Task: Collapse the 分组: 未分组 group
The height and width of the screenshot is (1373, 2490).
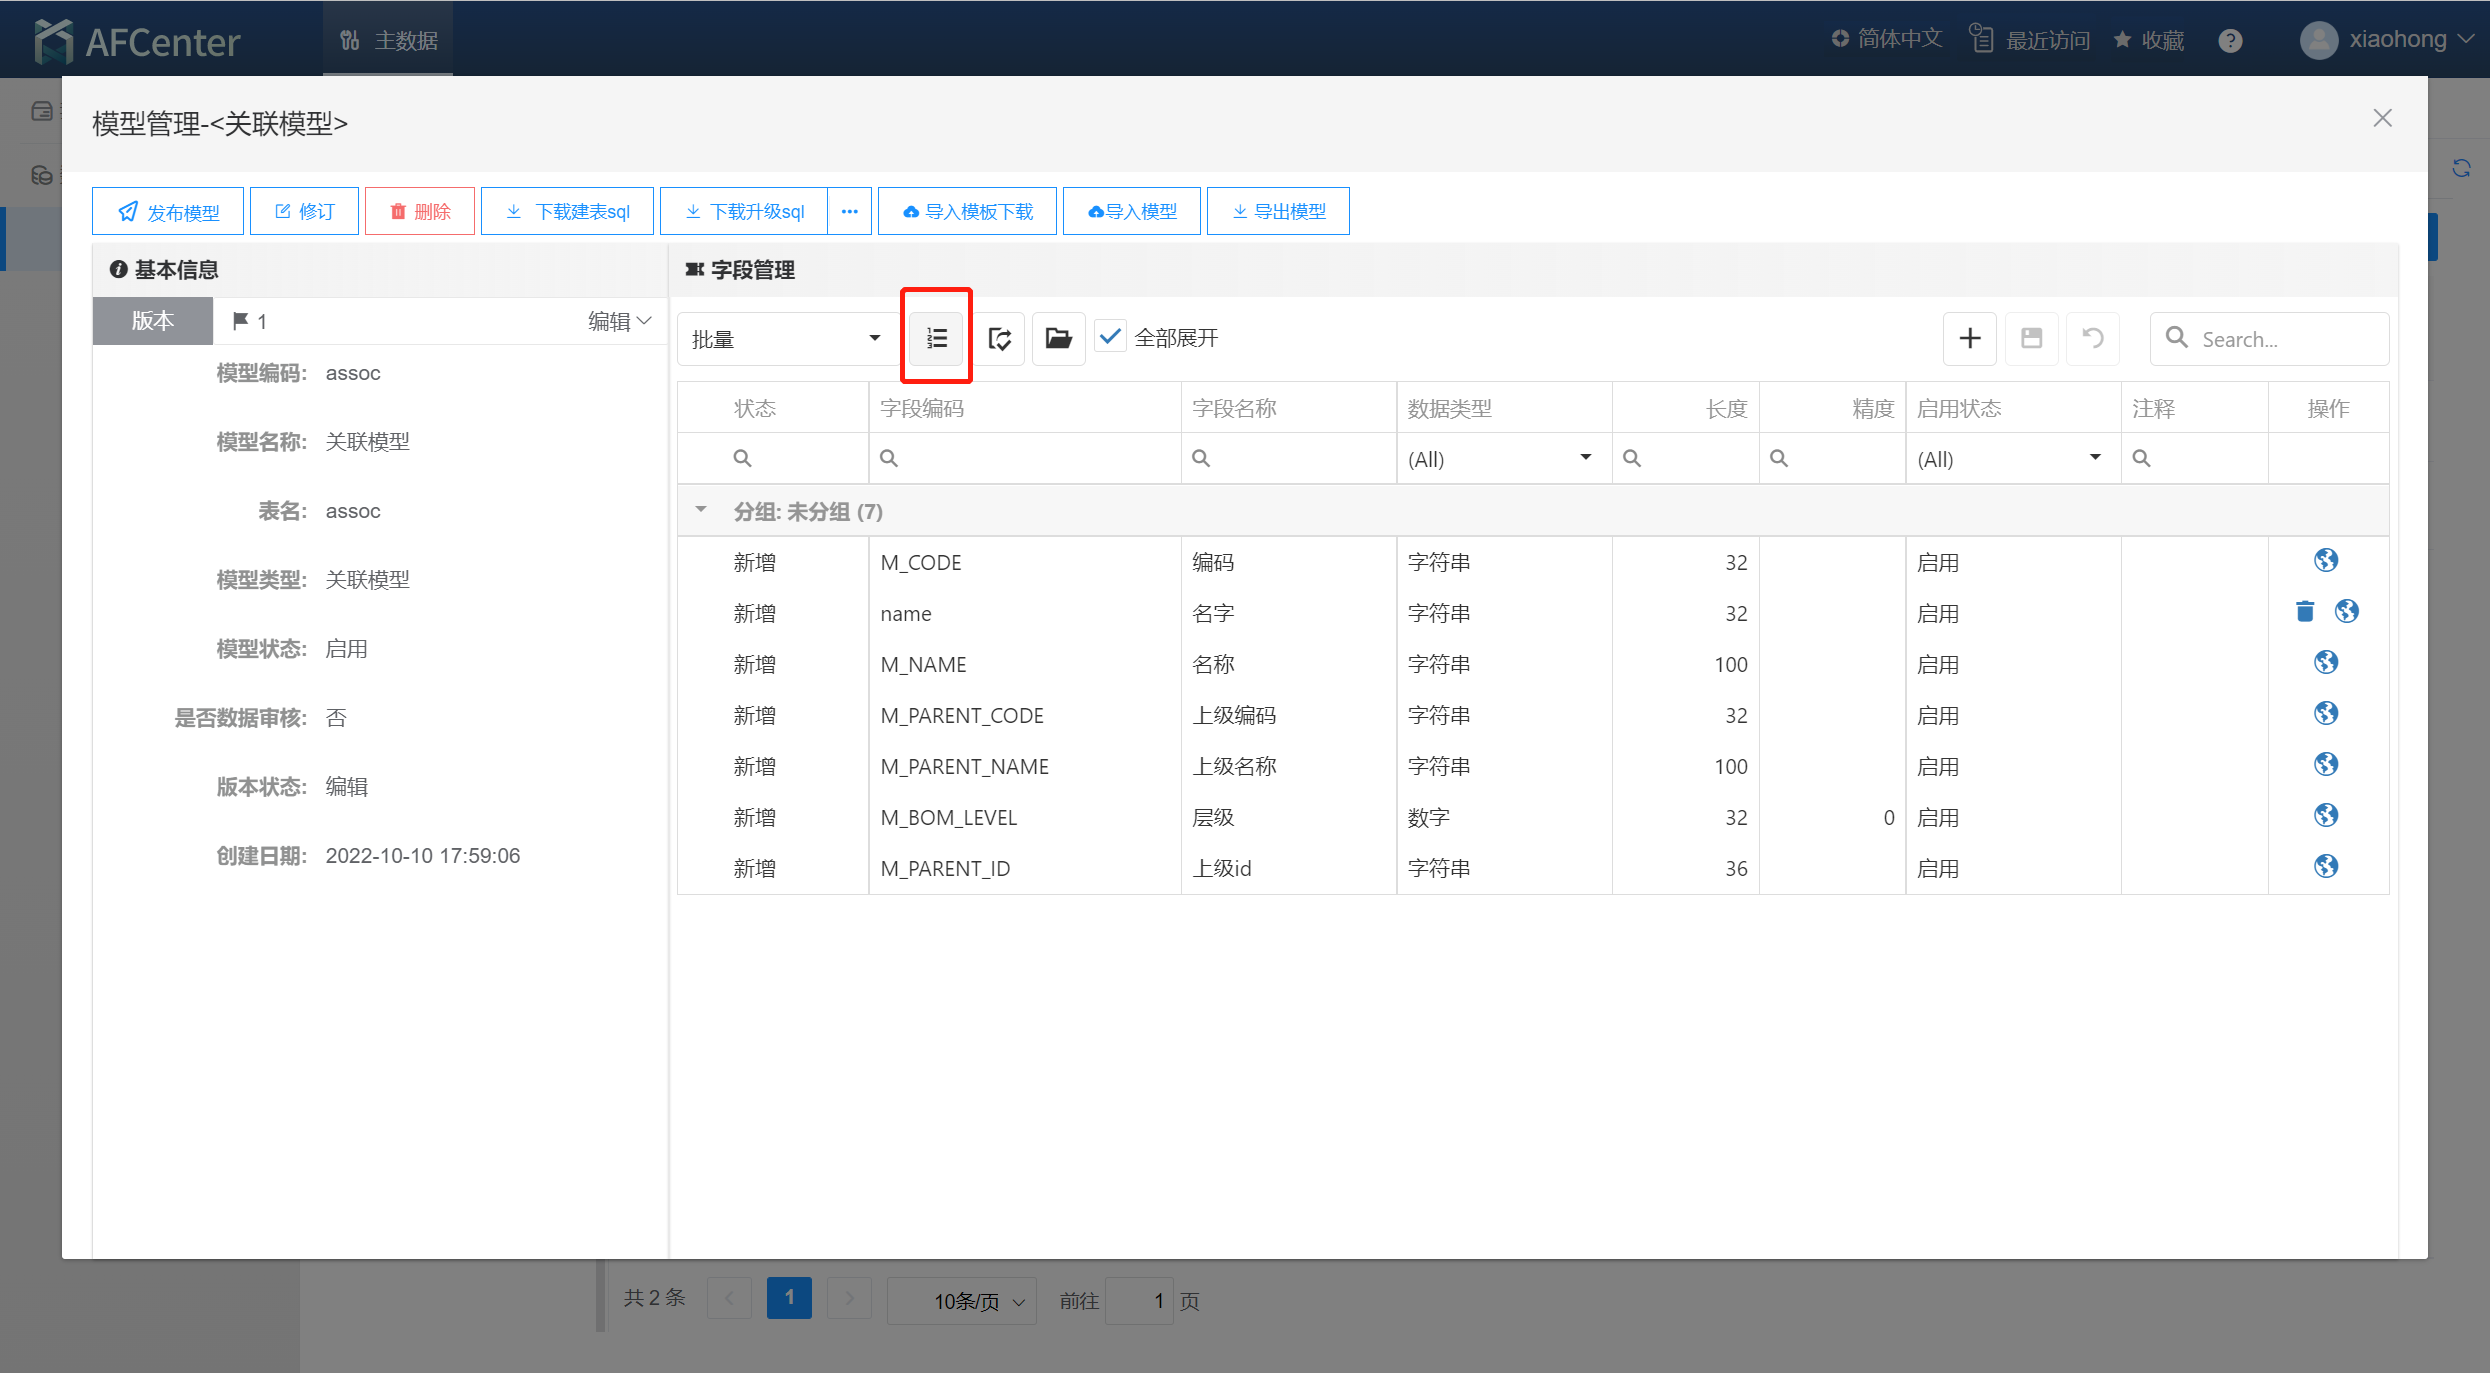Action: (x=701, y=510)
